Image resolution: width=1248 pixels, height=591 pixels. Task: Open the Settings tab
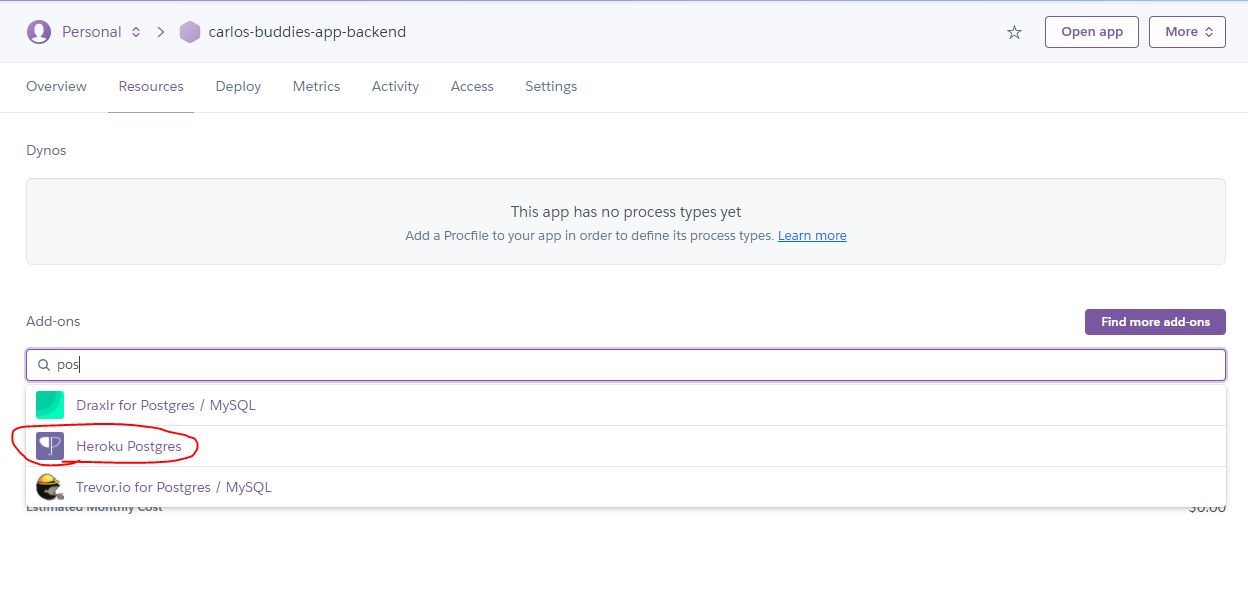pyautogui.click(x=551, y=87)
